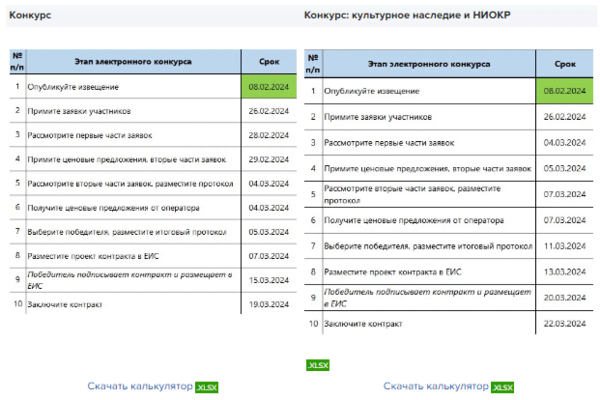Screen dimensions: 600x400
Task: Click the left table's "Срок" column header
Action: pyautogui.click(x=268, y=61)
